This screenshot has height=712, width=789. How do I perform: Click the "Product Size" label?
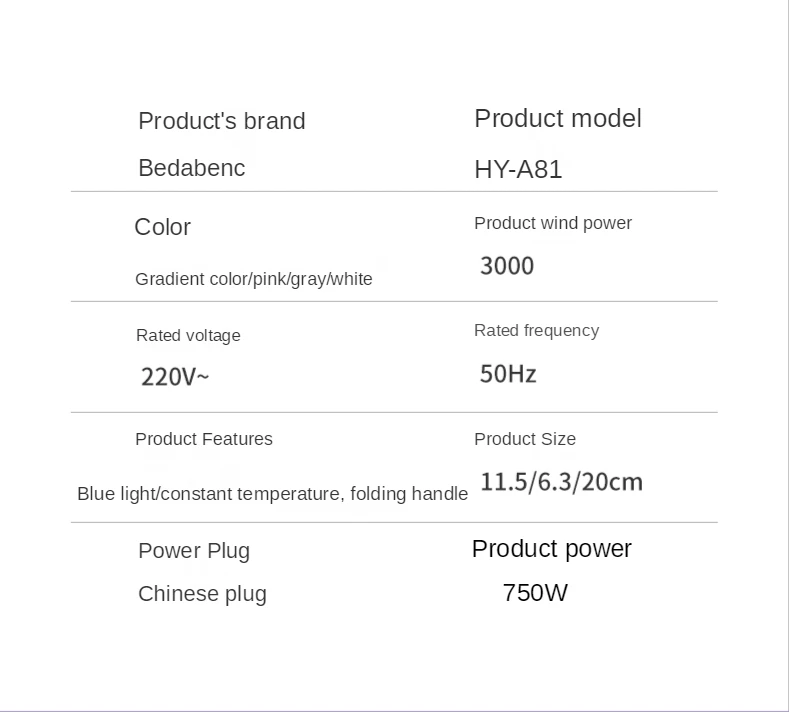[x=525, y=439]
